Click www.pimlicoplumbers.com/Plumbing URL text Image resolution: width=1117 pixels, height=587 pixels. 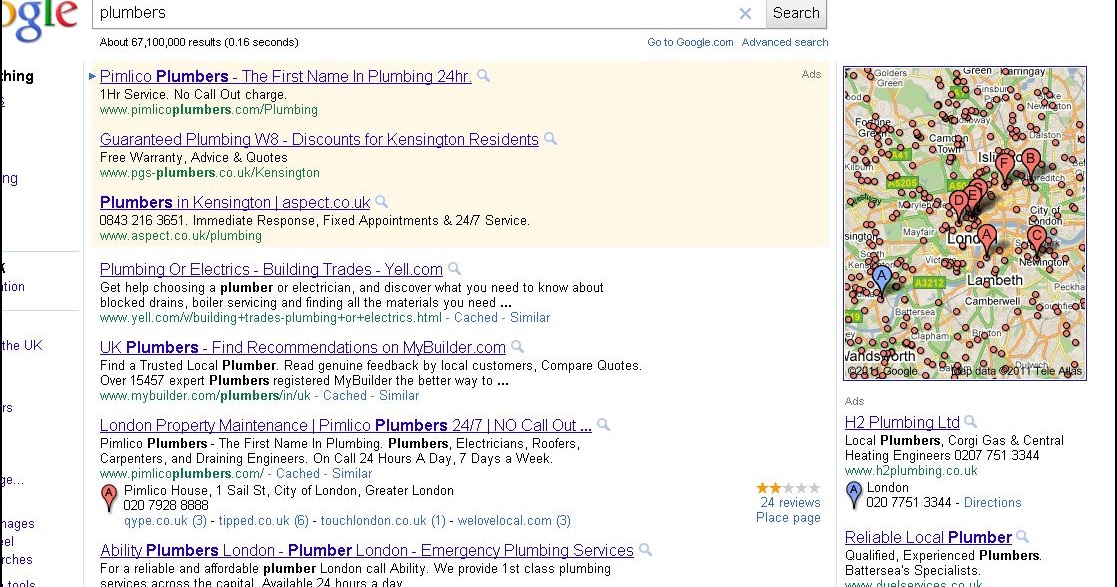pyautogui.click(x=209, y=110)
